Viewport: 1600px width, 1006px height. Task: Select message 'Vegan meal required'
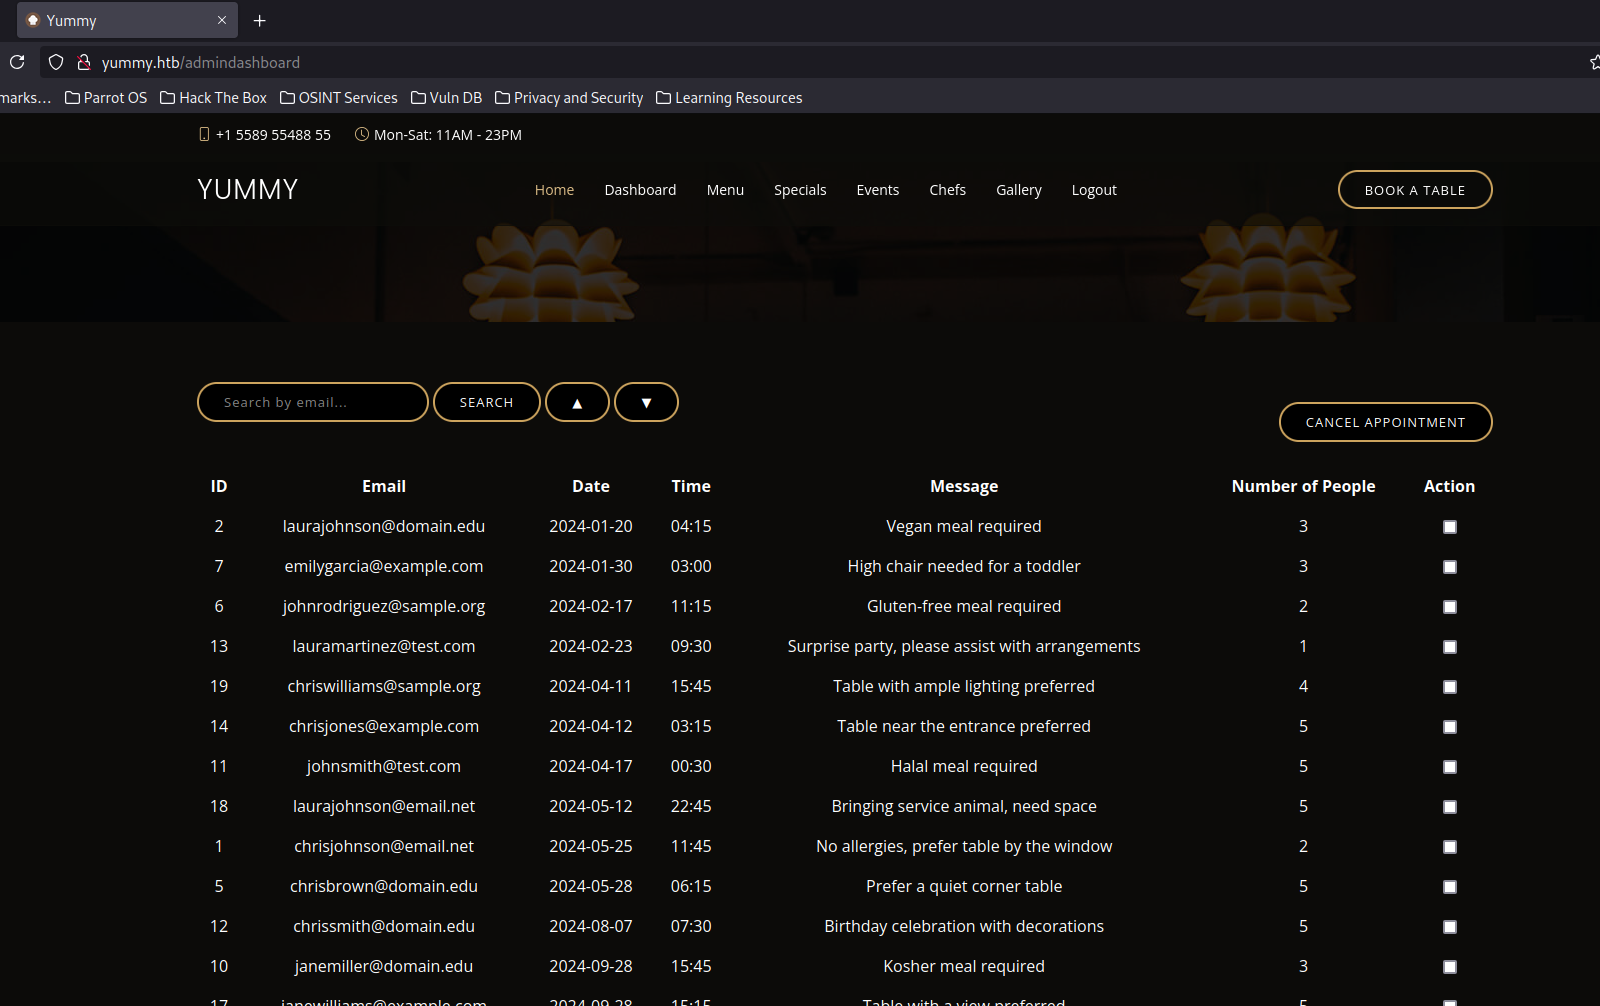964,526
